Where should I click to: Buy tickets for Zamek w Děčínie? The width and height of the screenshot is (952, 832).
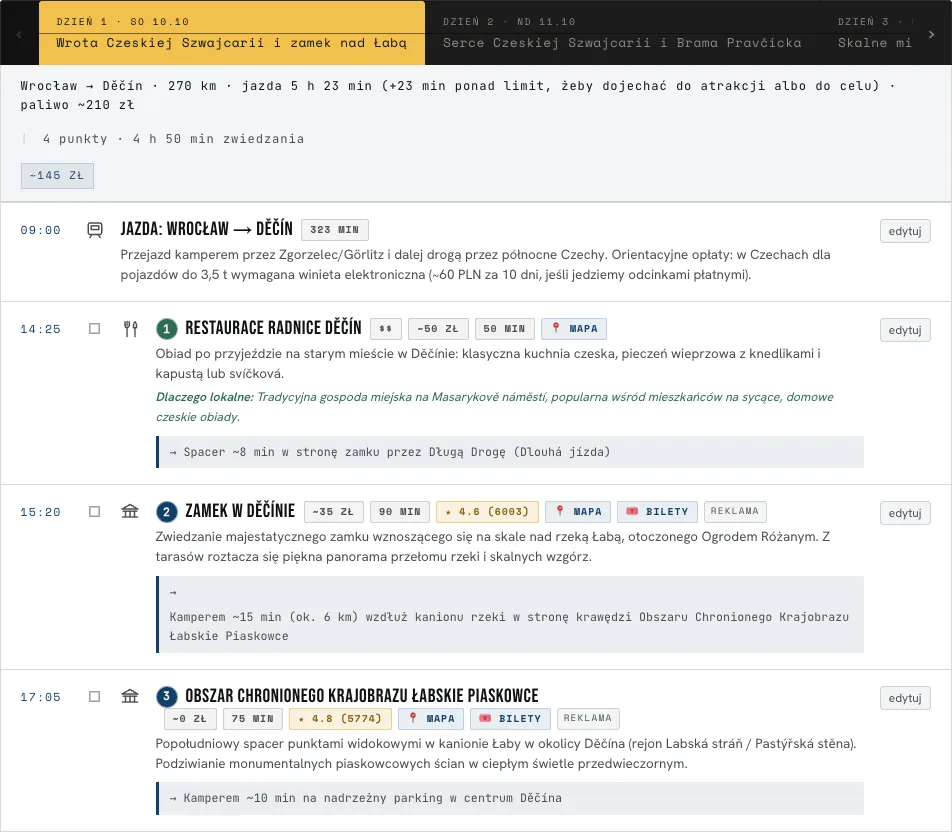[x=658, y=511]
